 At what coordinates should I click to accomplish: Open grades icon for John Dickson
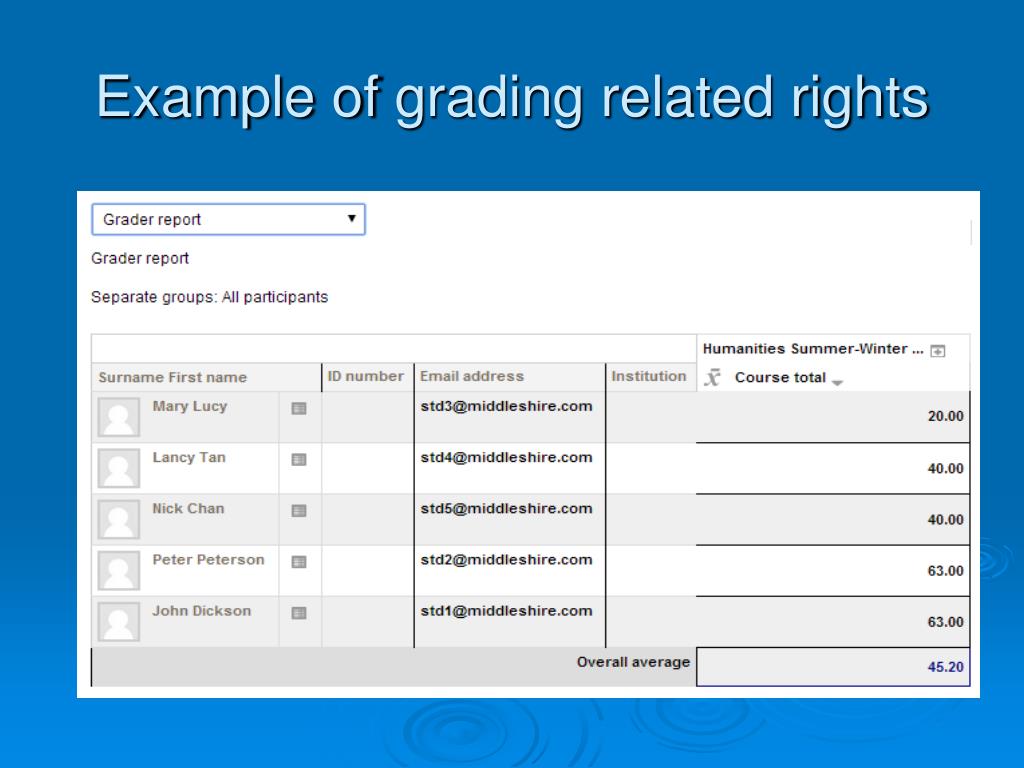click(299, 613)
